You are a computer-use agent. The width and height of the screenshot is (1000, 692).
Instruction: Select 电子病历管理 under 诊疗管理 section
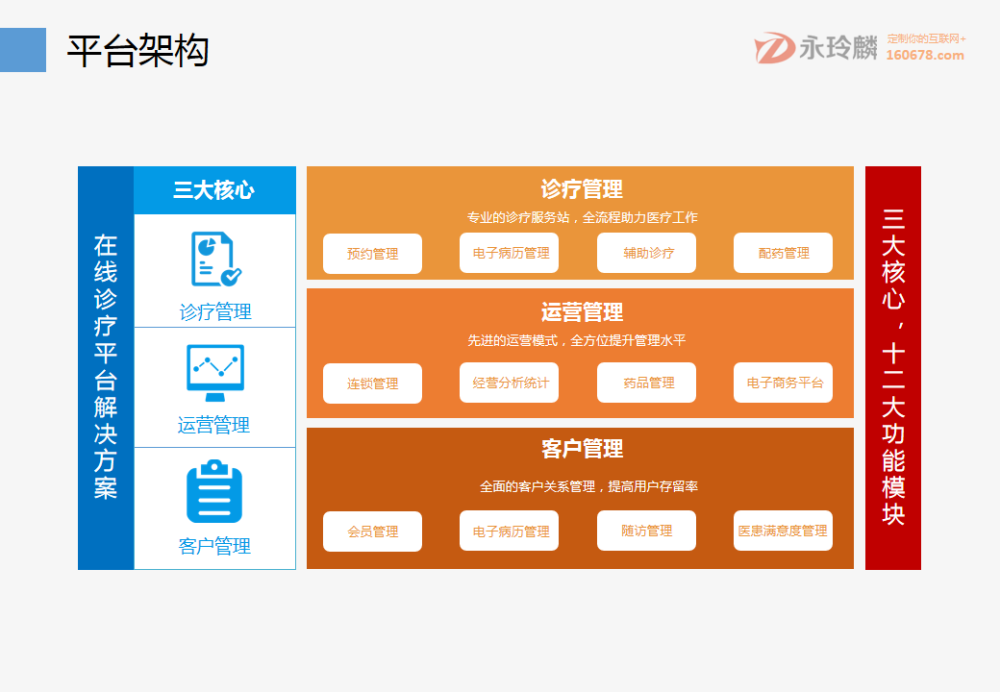pyautogui.click(x=510, y=253)
